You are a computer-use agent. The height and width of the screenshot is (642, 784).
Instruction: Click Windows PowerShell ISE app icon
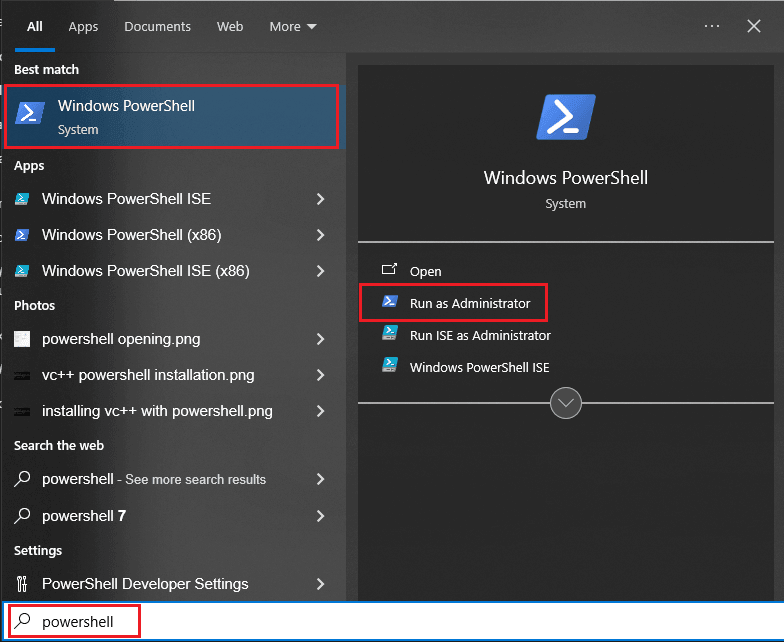tap(22, 199)
